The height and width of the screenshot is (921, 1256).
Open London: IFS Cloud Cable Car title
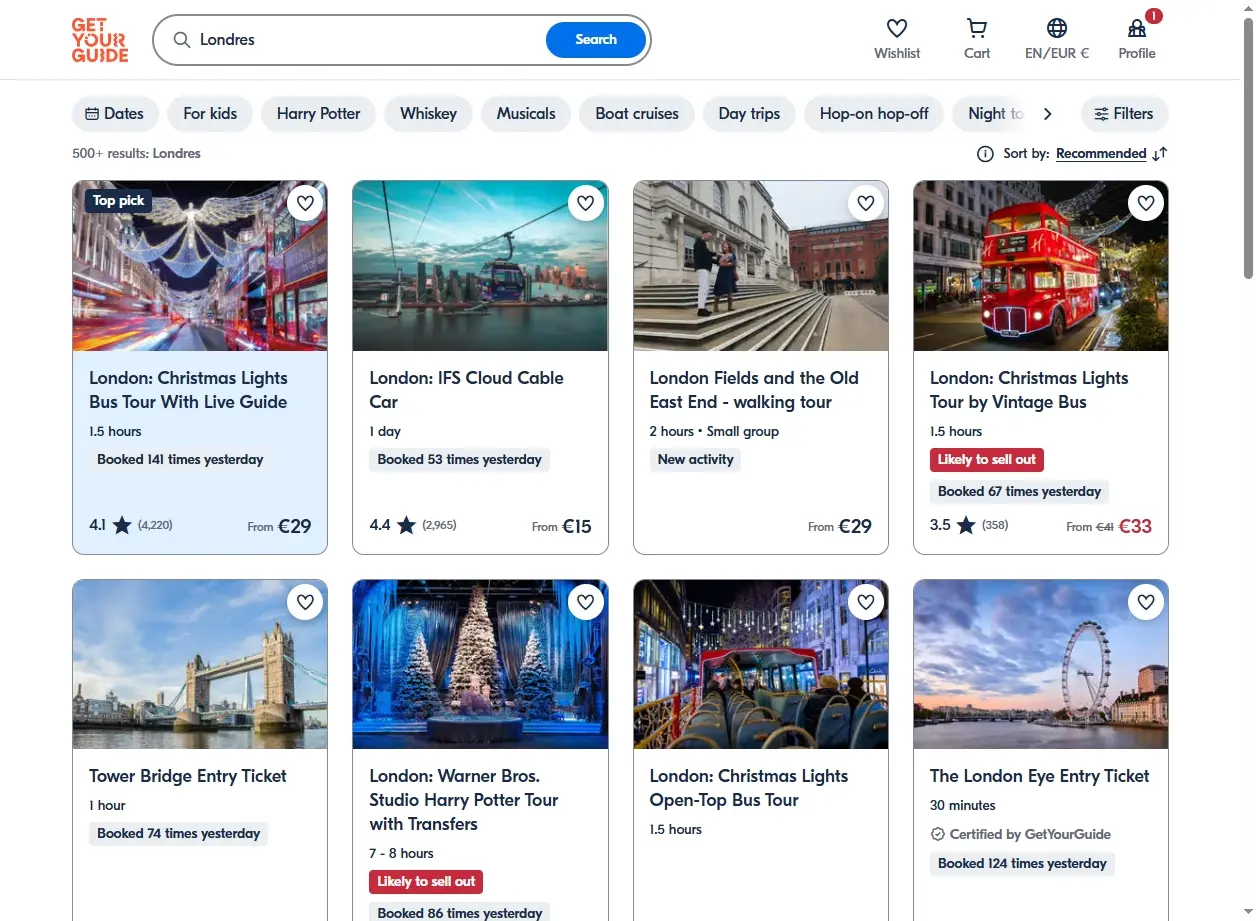(466, 390)
